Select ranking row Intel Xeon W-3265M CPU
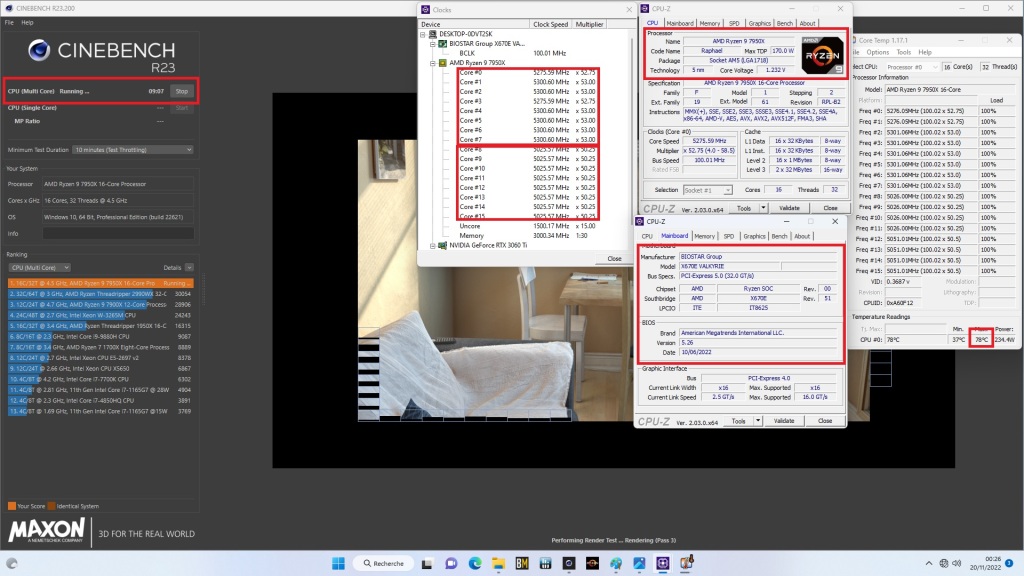This screenshot has width=1024, height=576. point(101,315)
